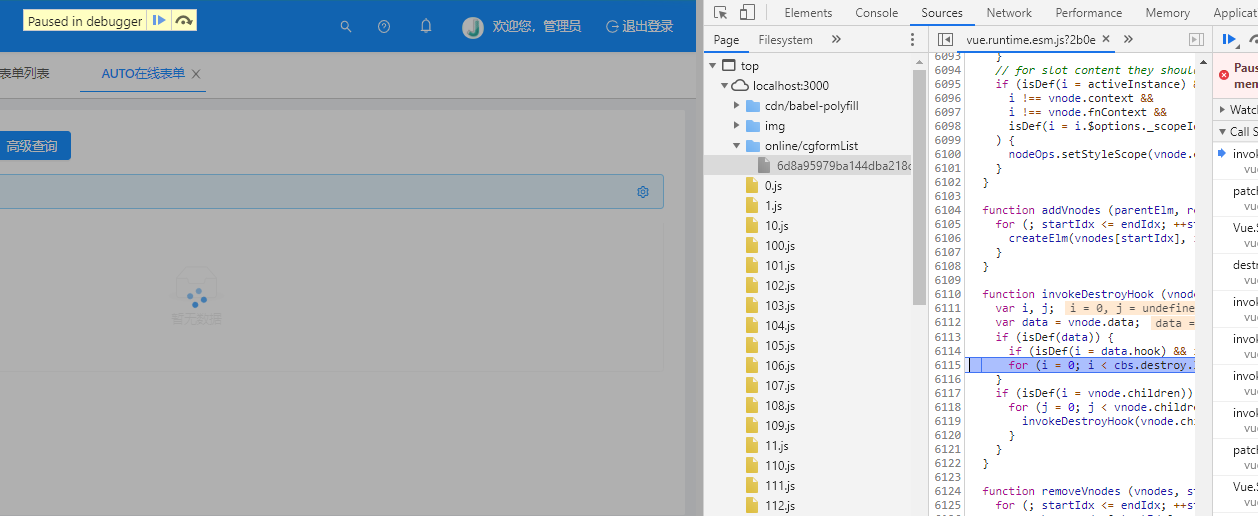
Task: Switch to the Elements panel
Action: (808, 13)
